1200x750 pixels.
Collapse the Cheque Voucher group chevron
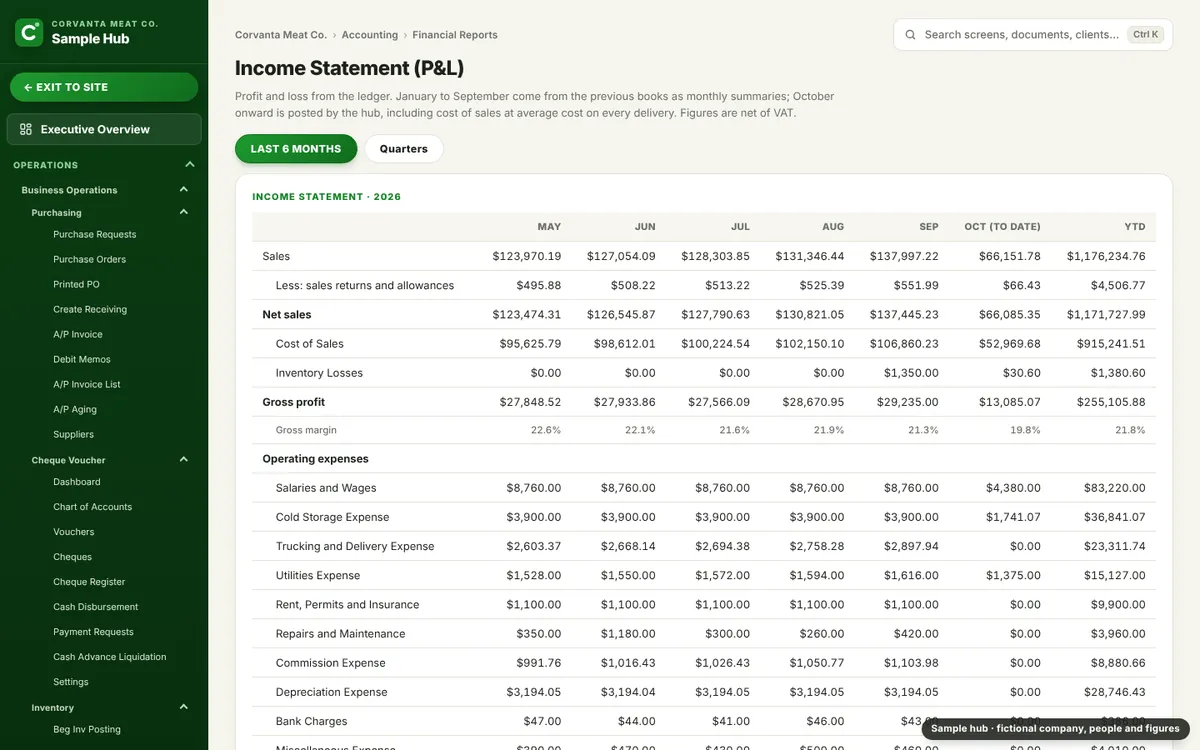click(184, 460)
